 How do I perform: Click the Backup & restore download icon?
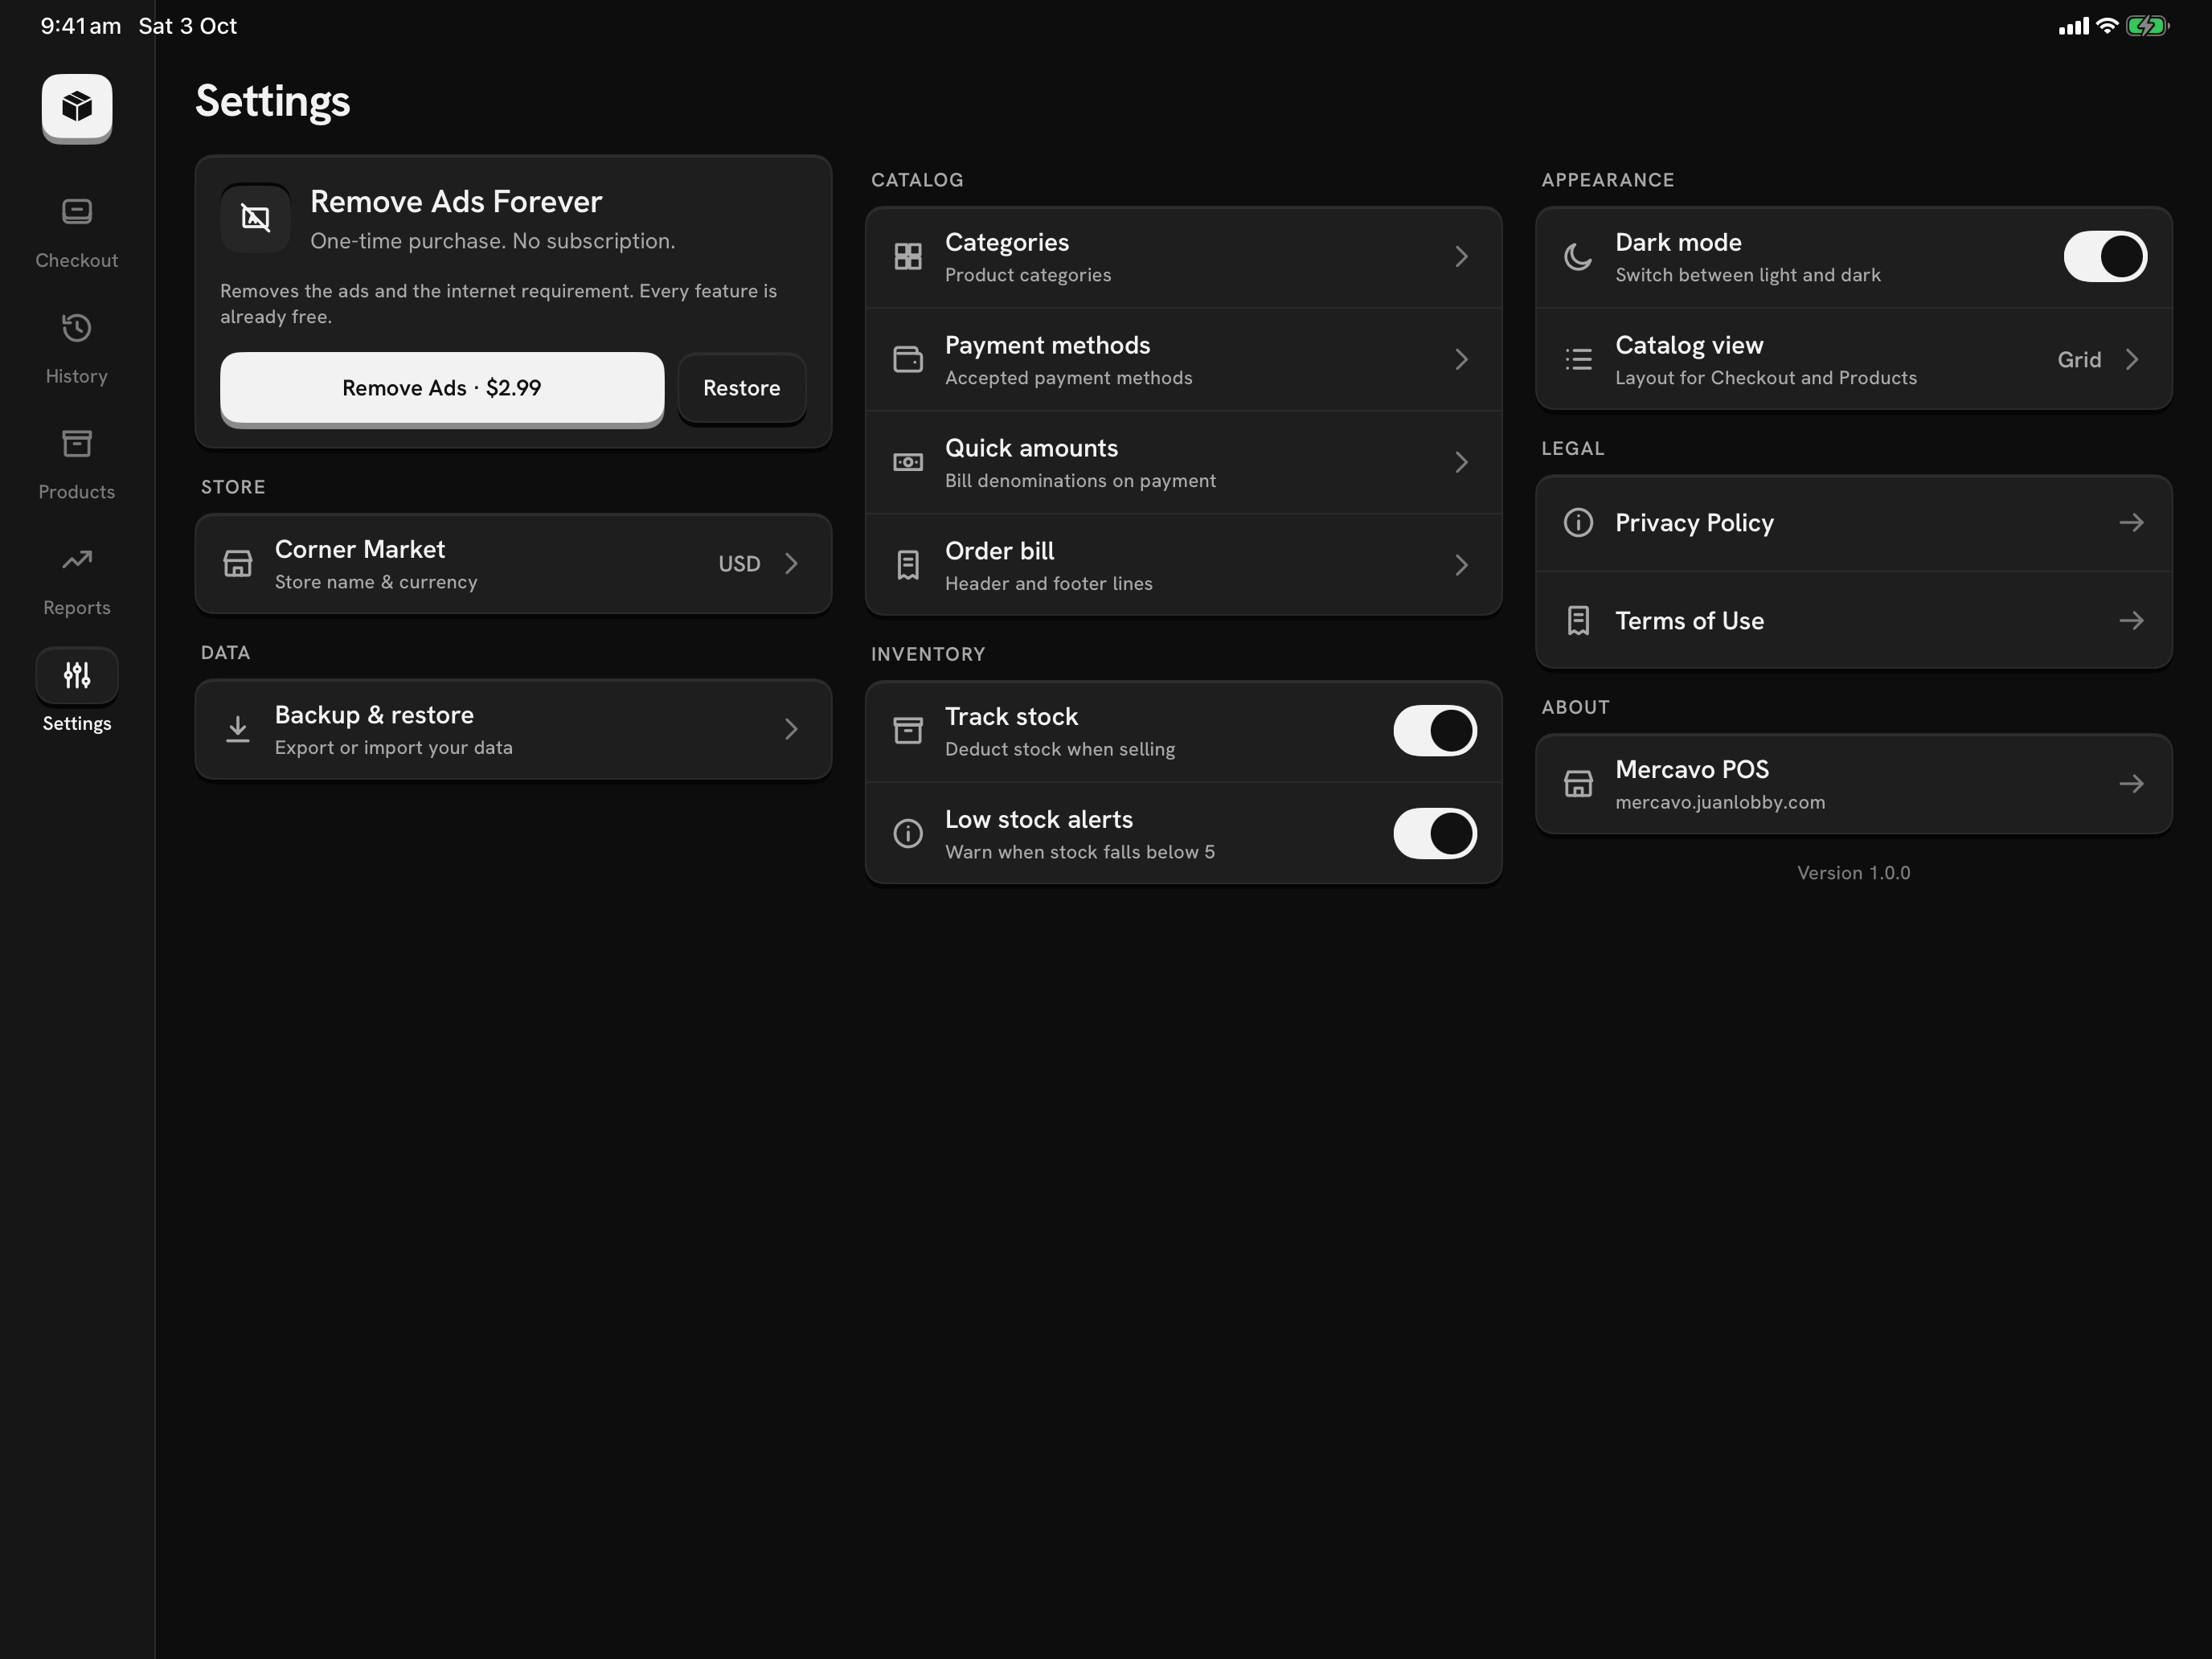point(238,730)
